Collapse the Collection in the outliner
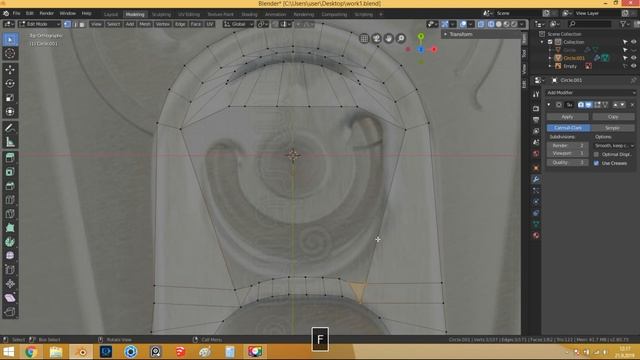 (542, 42)
